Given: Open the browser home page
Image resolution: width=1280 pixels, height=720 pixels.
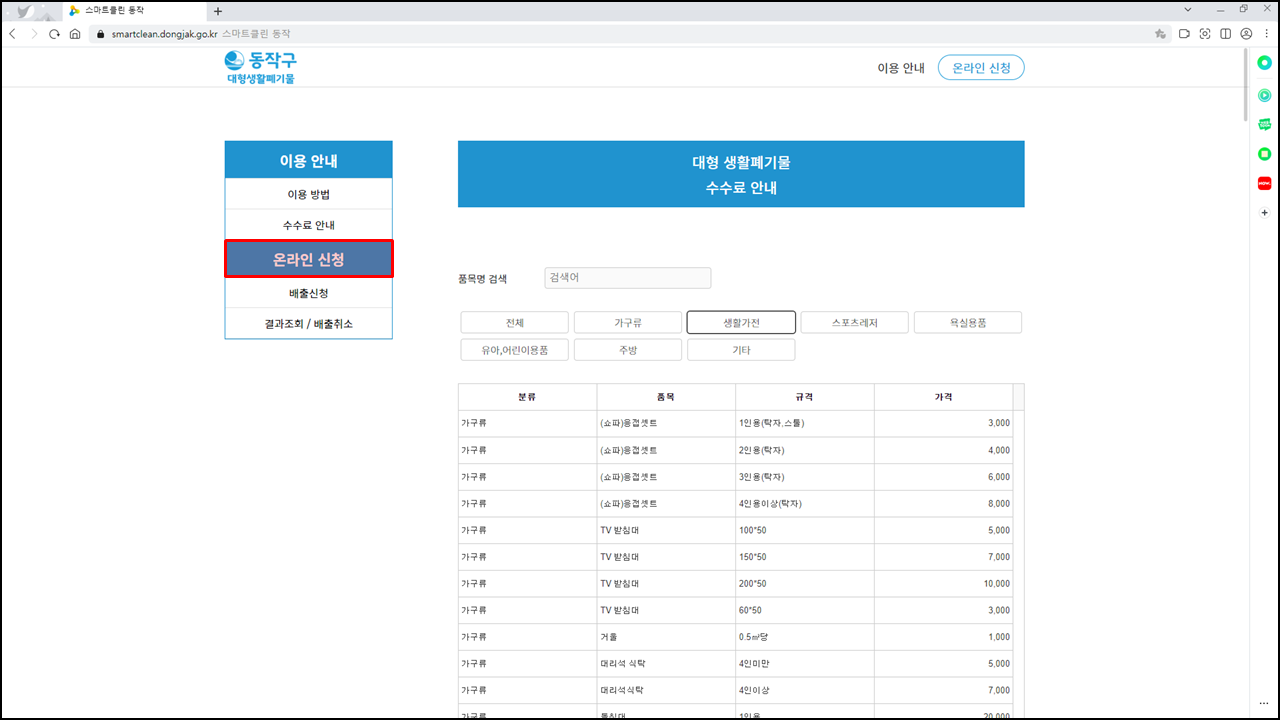Looking at the screenshot, I should tap(75, 33).
